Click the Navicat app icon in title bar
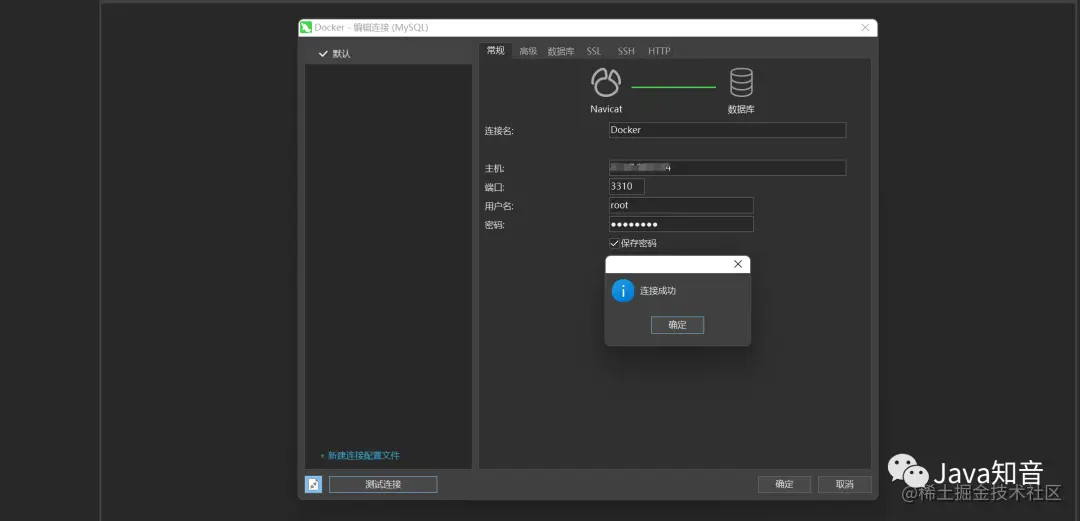Viewport: 1080px width, 521px height. click(306, 28)
